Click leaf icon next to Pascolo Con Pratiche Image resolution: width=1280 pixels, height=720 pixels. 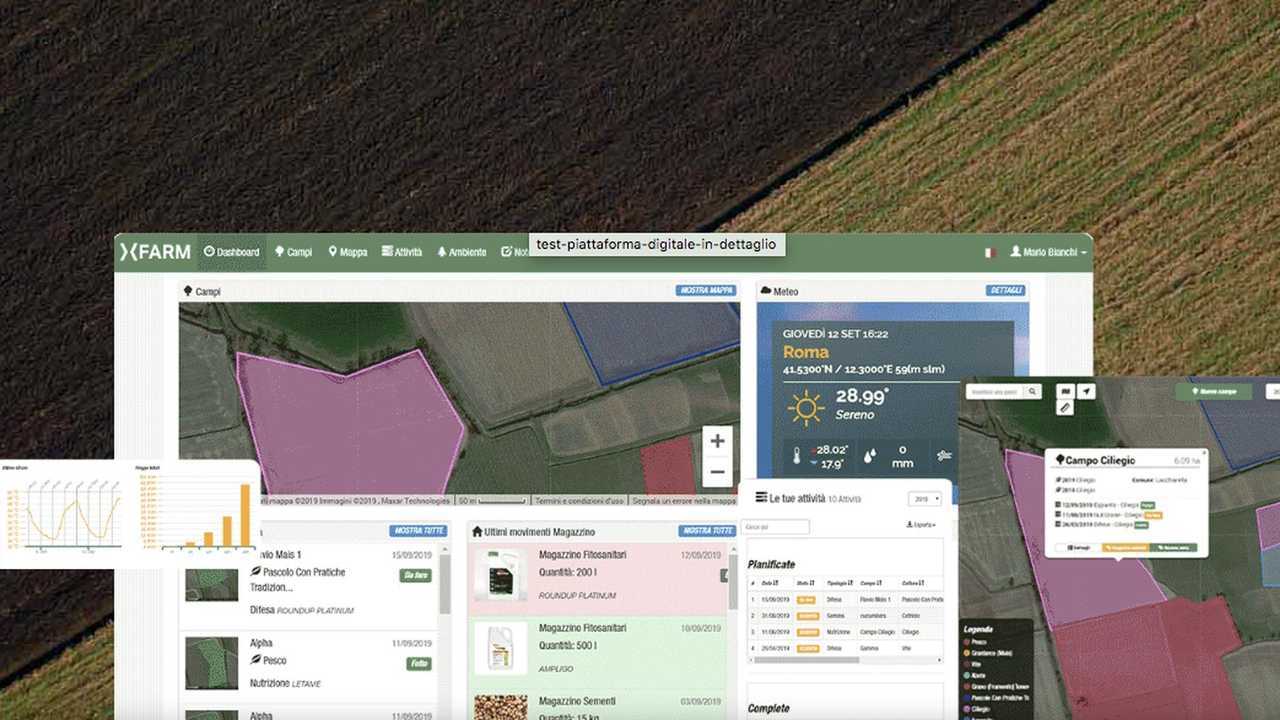pyautogui.click(x=256, y=572)
